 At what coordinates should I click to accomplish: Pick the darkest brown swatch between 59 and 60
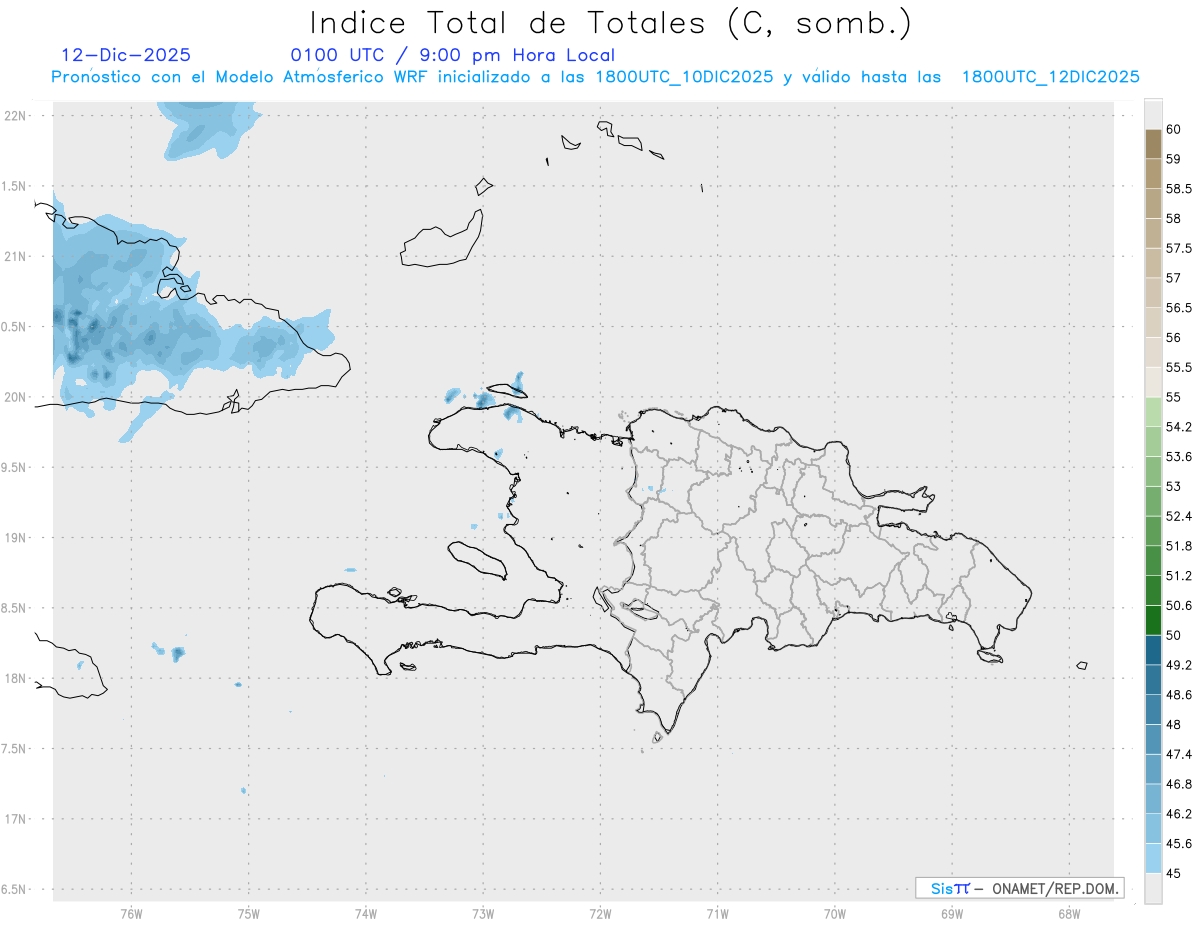tap(1153, 144)
